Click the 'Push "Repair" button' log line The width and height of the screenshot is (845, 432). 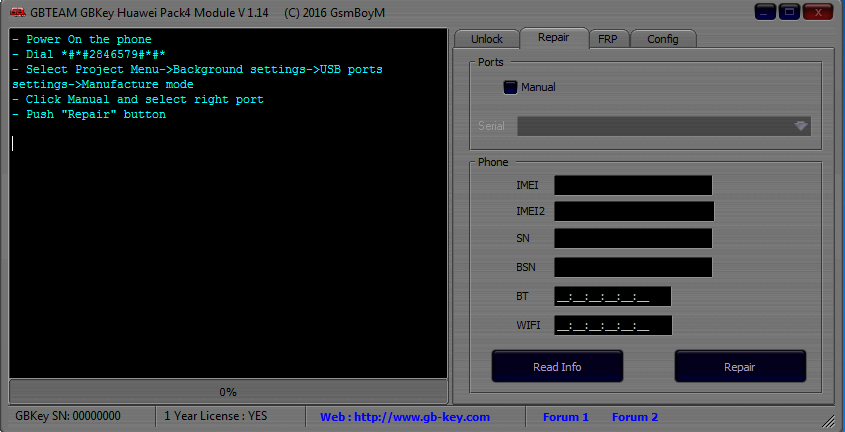coord(89,114)
